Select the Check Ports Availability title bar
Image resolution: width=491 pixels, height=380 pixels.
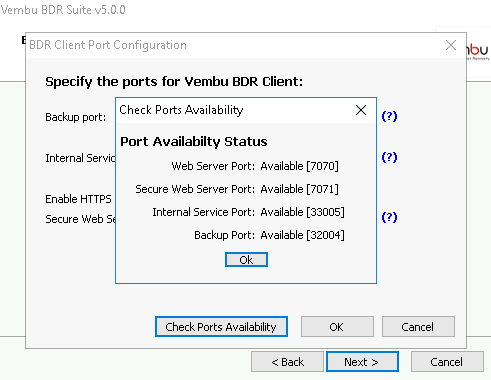[x=233, y=110]
